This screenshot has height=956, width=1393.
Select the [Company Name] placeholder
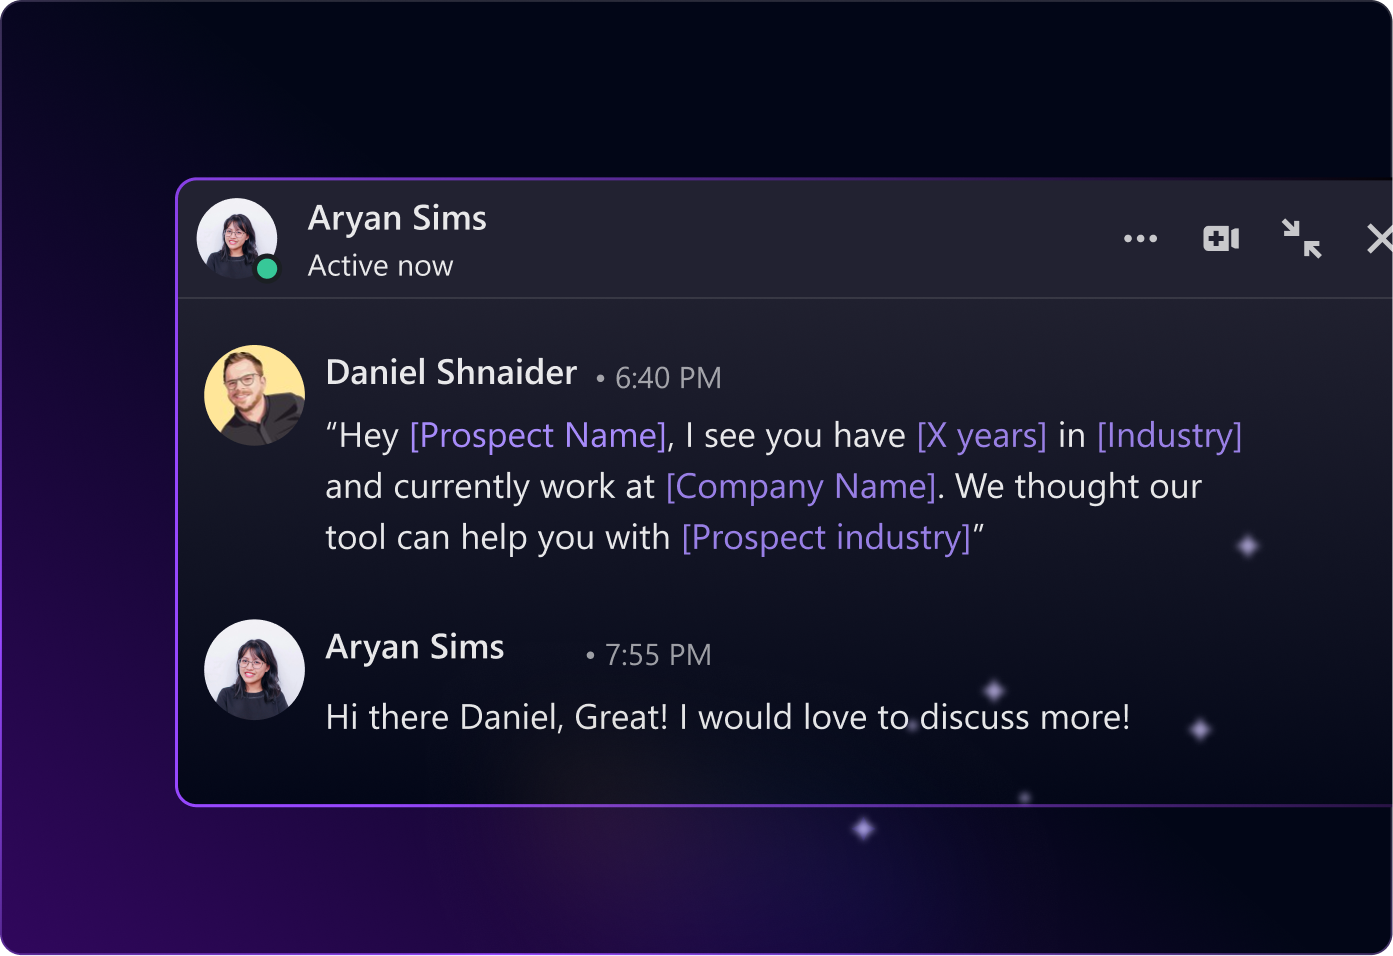[x=801, y=487]
